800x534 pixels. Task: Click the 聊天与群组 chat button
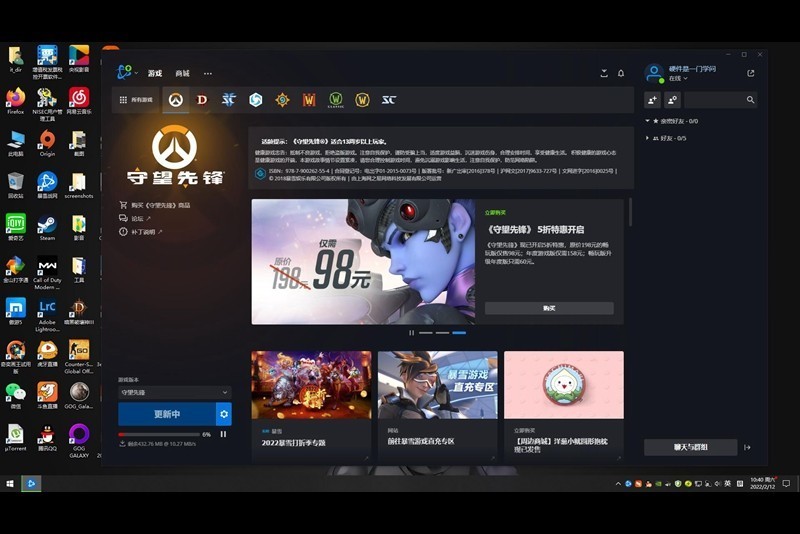(x=690, y=447)
